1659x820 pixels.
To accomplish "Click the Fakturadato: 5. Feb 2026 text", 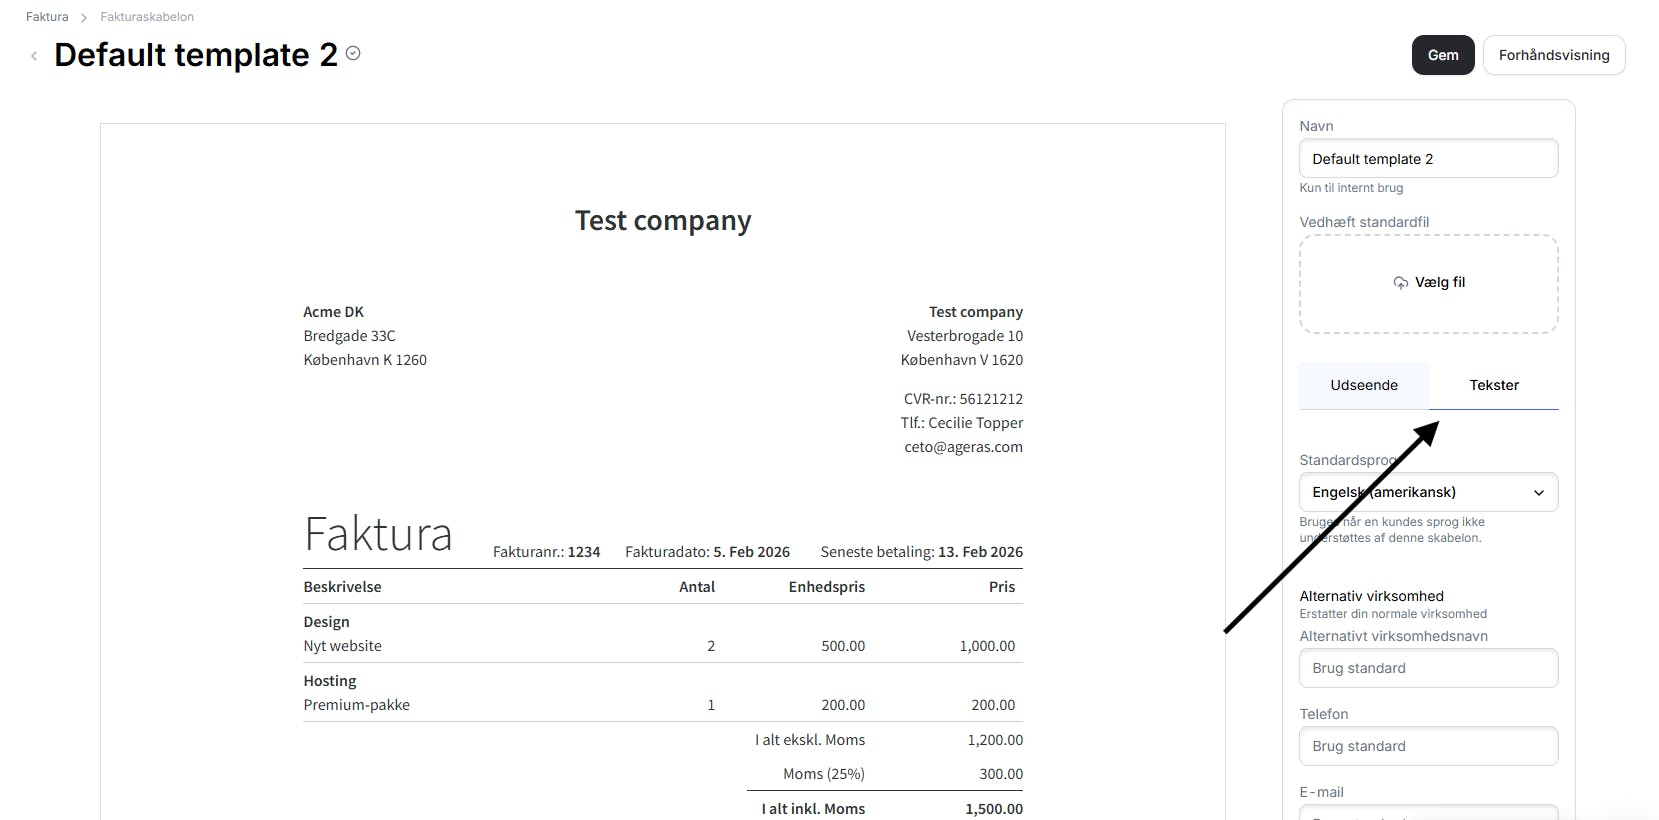I will click(707, 552).
